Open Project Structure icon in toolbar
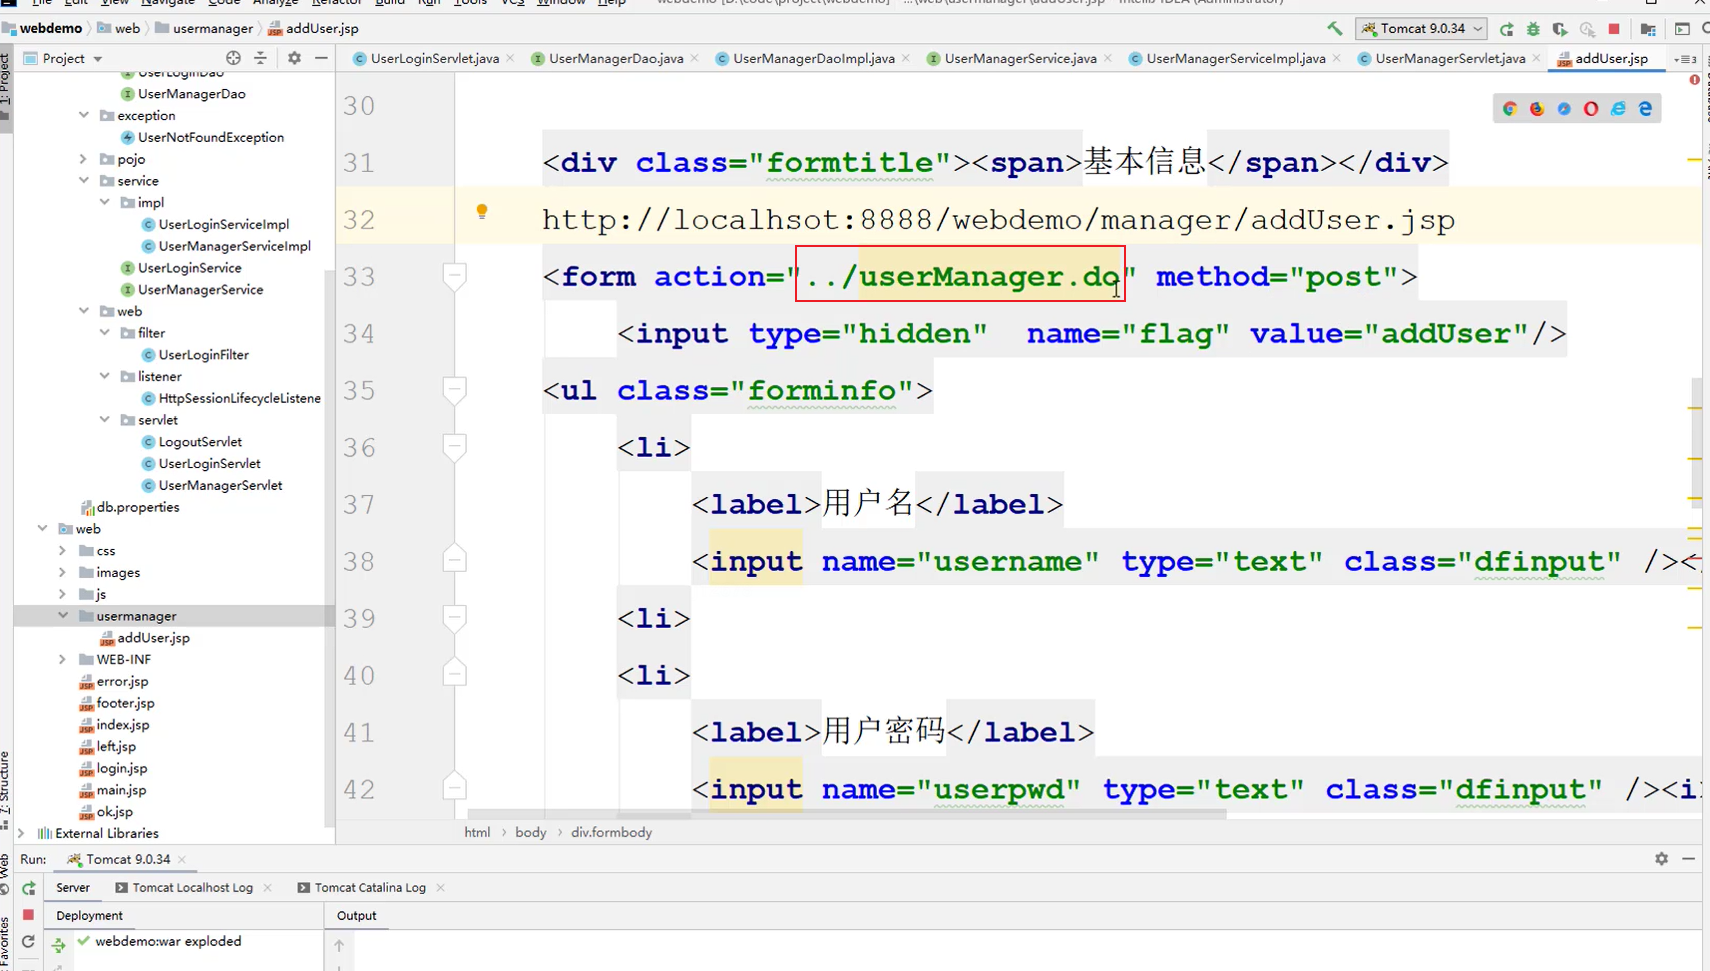Viewport: 1710px width, 971px height. [x=1648, y=29]
